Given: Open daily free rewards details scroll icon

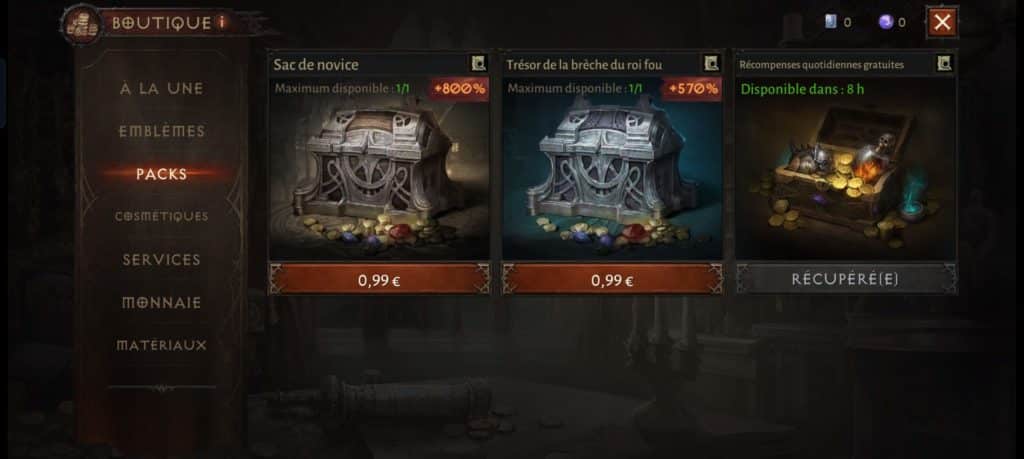Looking at the screenshot, I should click(x=944, y=63).
